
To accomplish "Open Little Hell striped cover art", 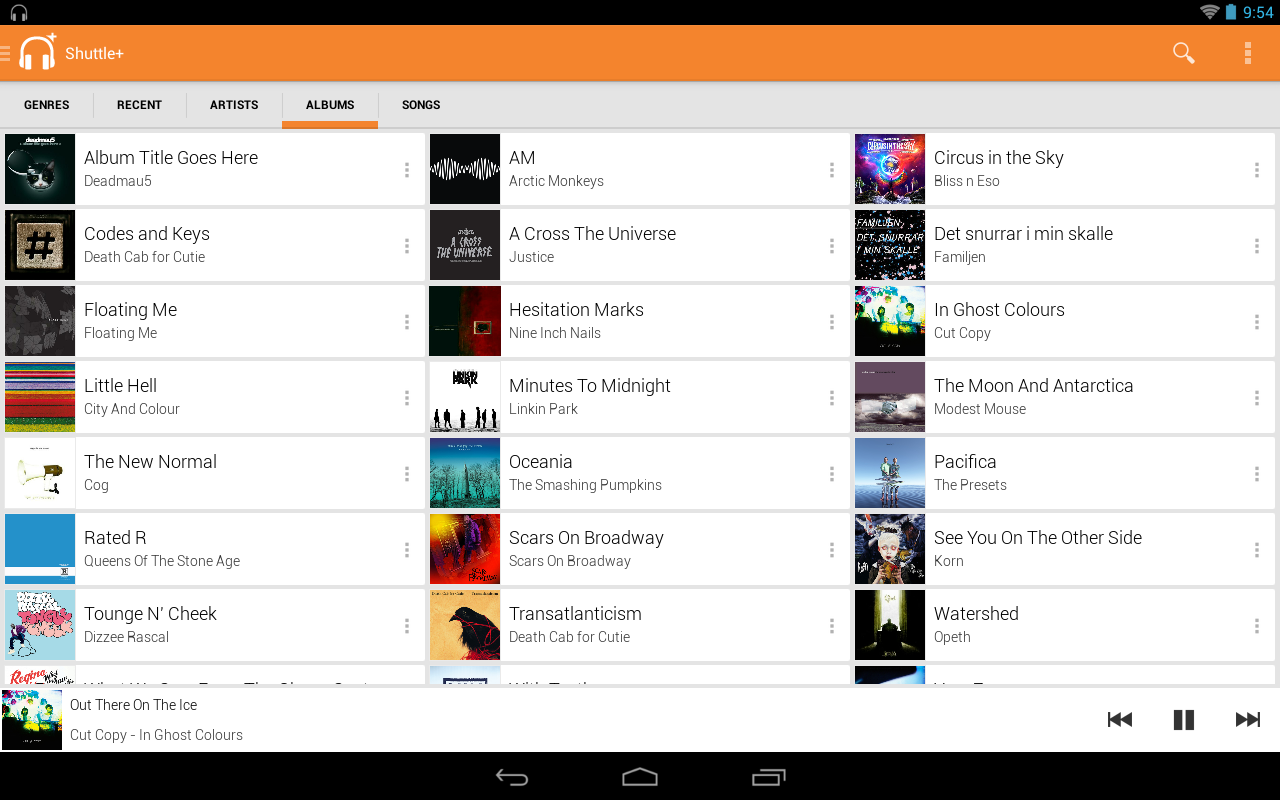I will [x=40, y=398].
